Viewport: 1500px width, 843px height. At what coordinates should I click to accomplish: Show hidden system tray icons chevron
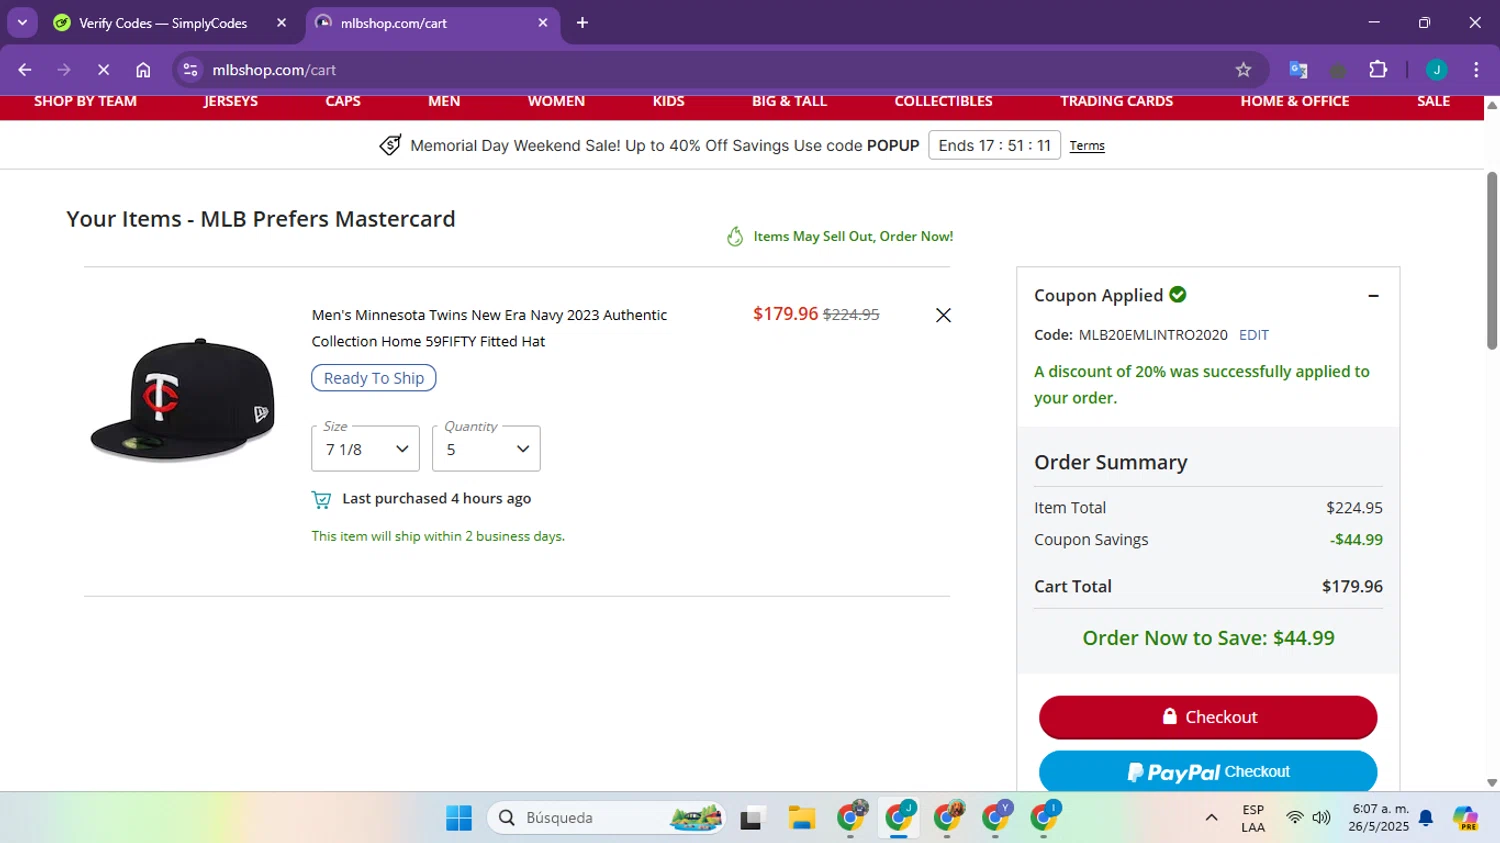coord(1211,818)
